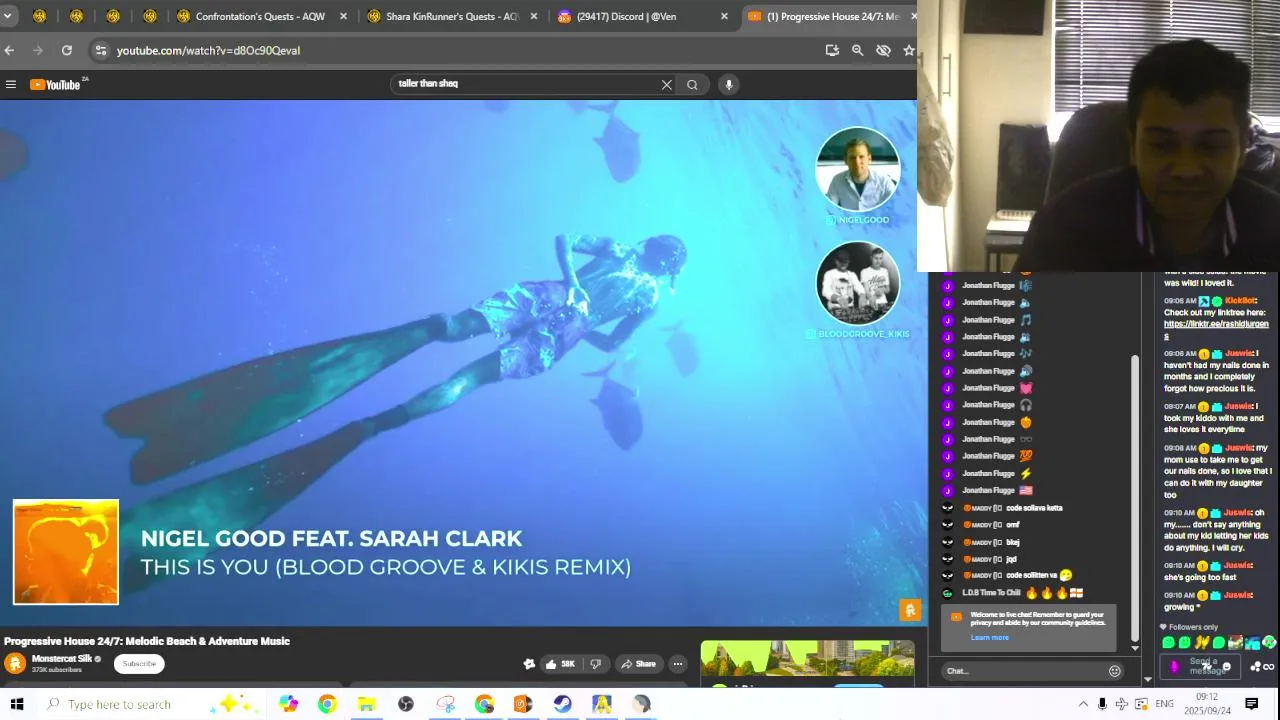Close the Discord tab
Viewport: 1280px width, 720px height.
pyautogui.click(x=724, y=16)
